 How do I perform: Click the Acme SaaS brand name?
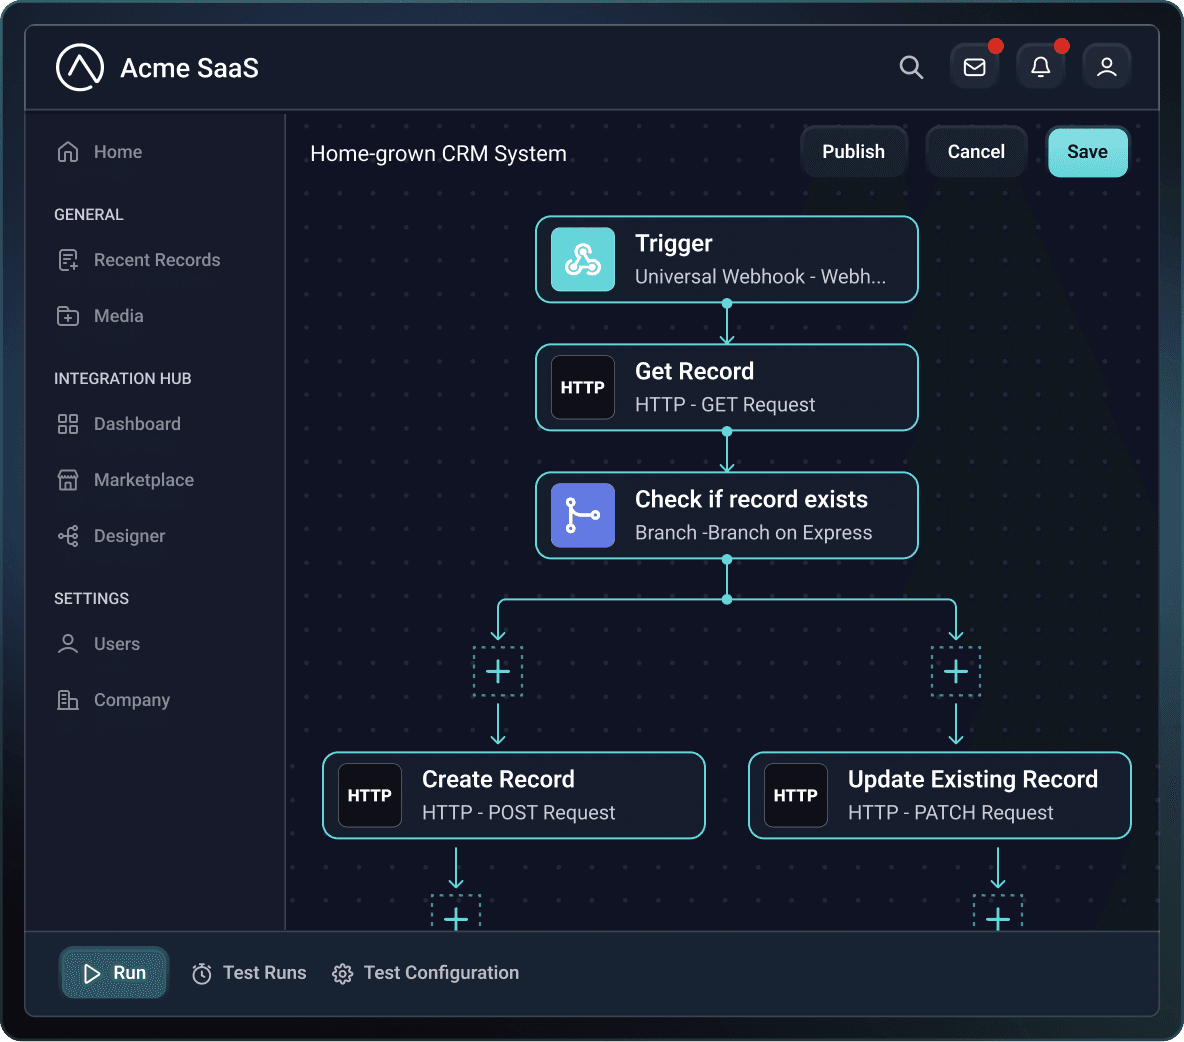pos(190,68)
